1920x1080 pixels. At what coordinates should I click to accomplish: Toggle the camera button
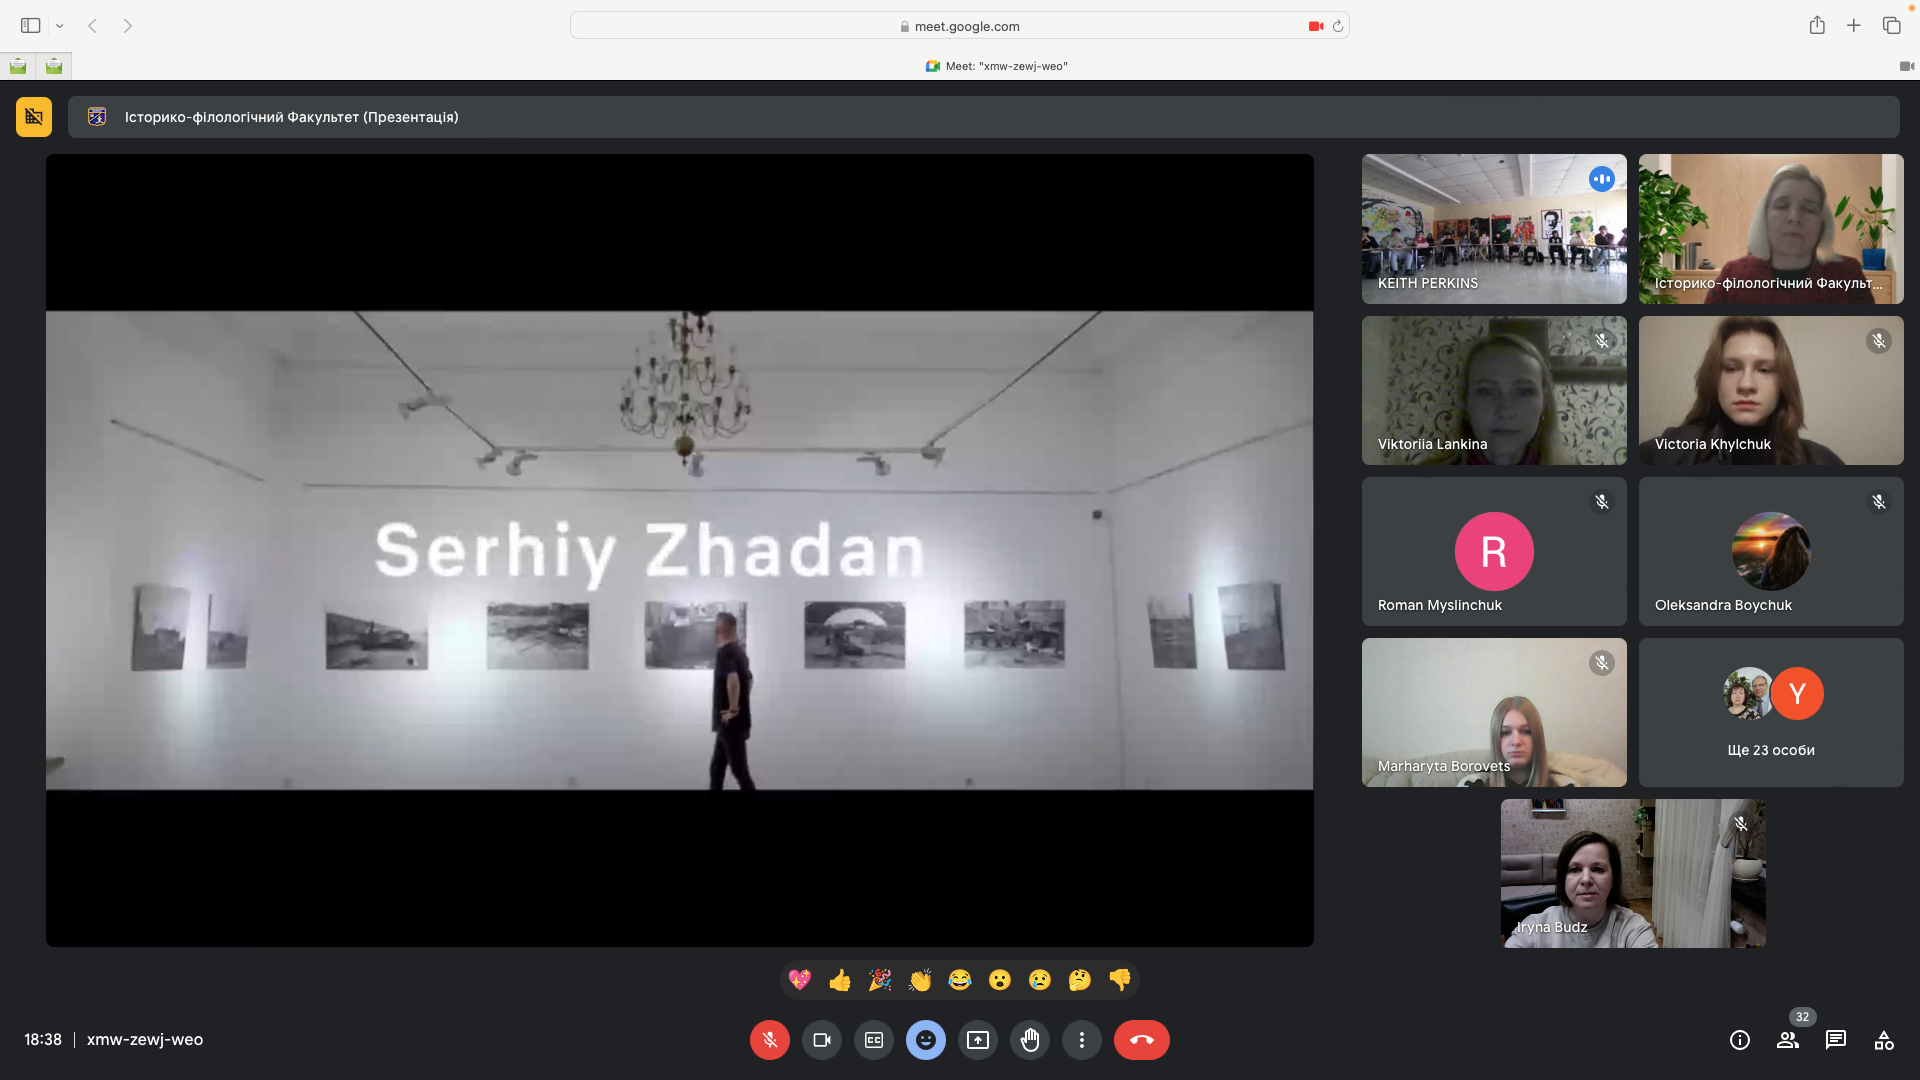tap(822, 1040)
